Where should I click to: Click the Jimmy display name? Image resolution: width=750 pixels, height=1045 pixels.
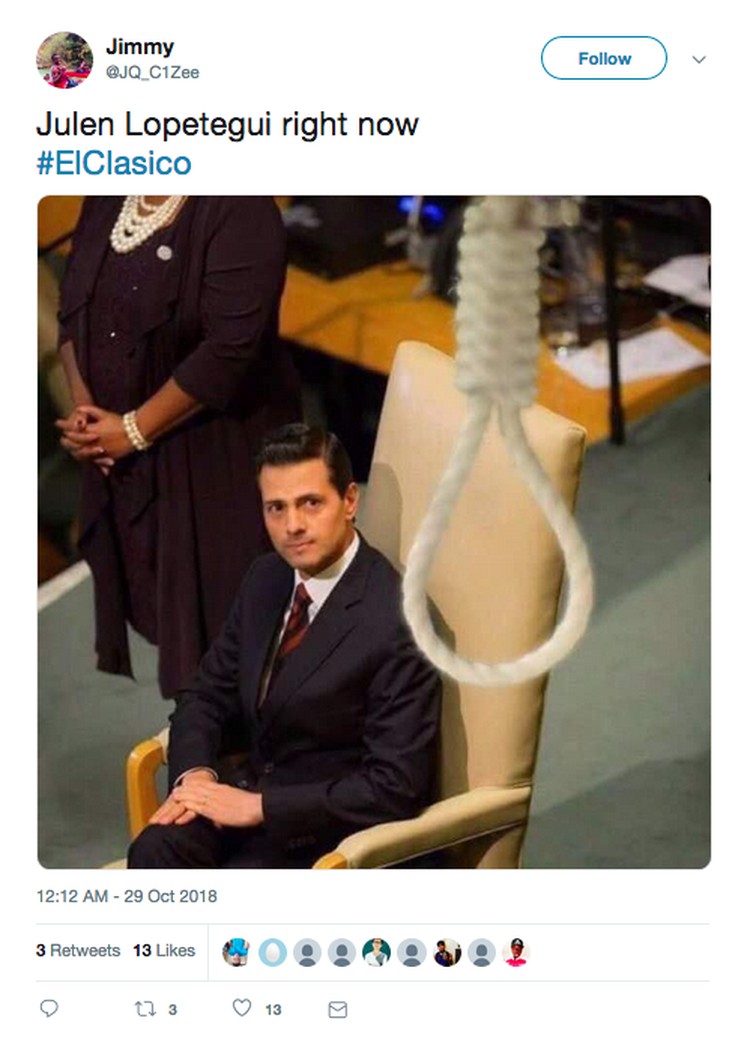[140, 47]
